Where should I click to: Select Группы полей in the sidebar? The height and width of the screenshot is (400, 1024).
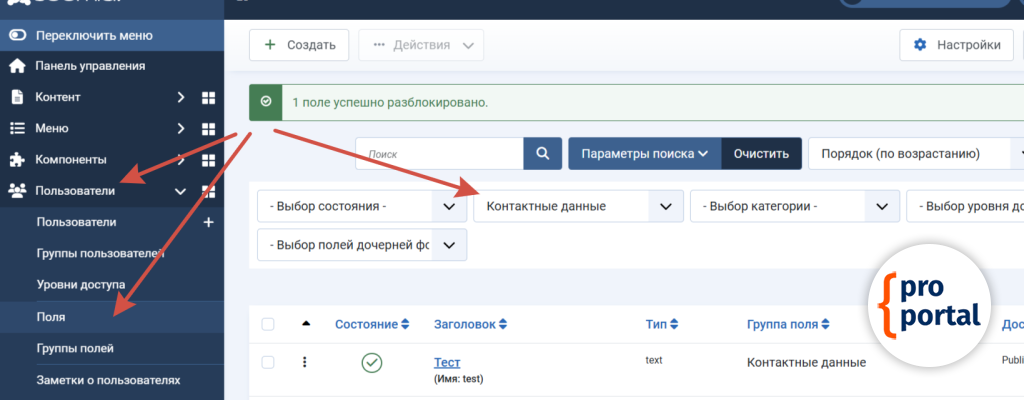click(75, 348)
